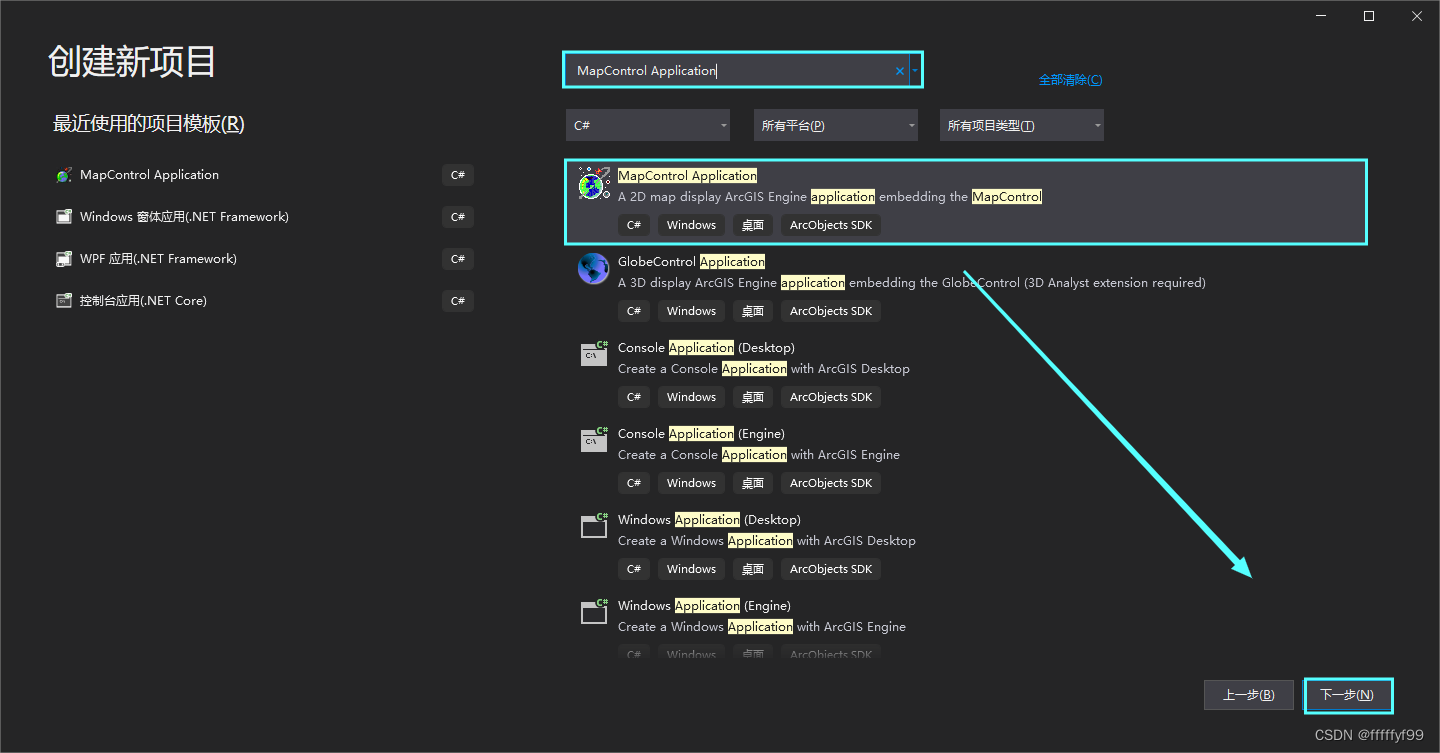Close the create new project dialog
The height and width of the screenshot is (753, 1440).
1417,16
